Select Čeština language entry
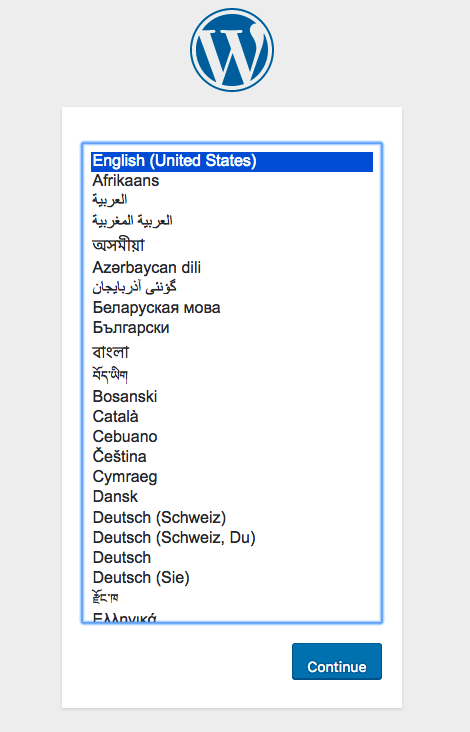Image resolution: width=470 pixels, height=732 pixels. 232,457
